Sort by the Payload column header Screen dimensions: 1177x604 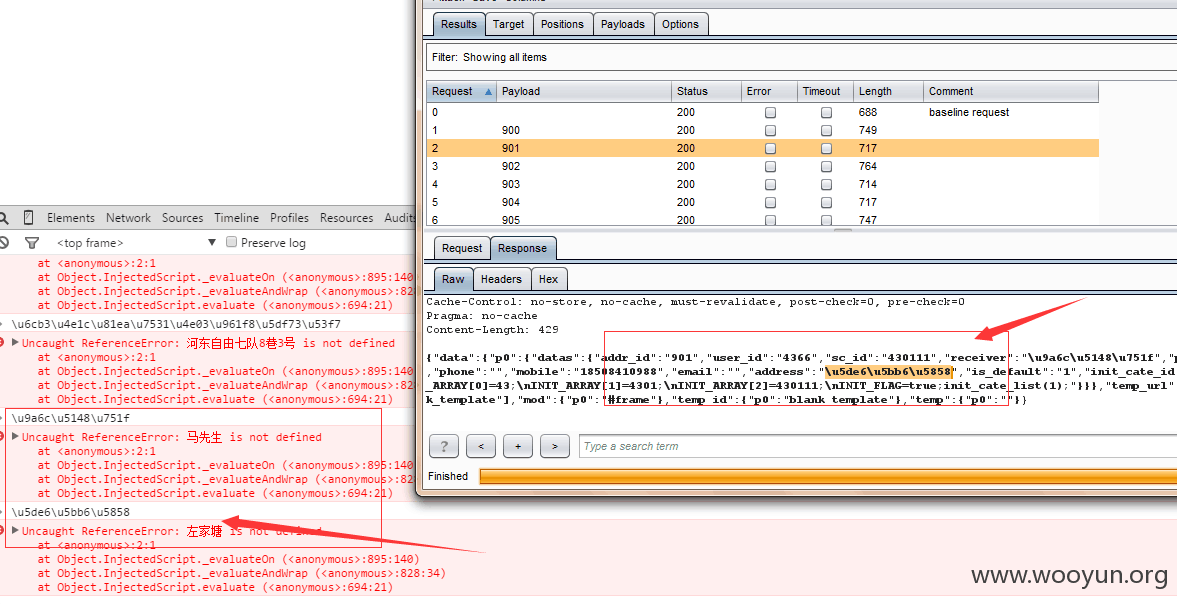pos(584,92)
